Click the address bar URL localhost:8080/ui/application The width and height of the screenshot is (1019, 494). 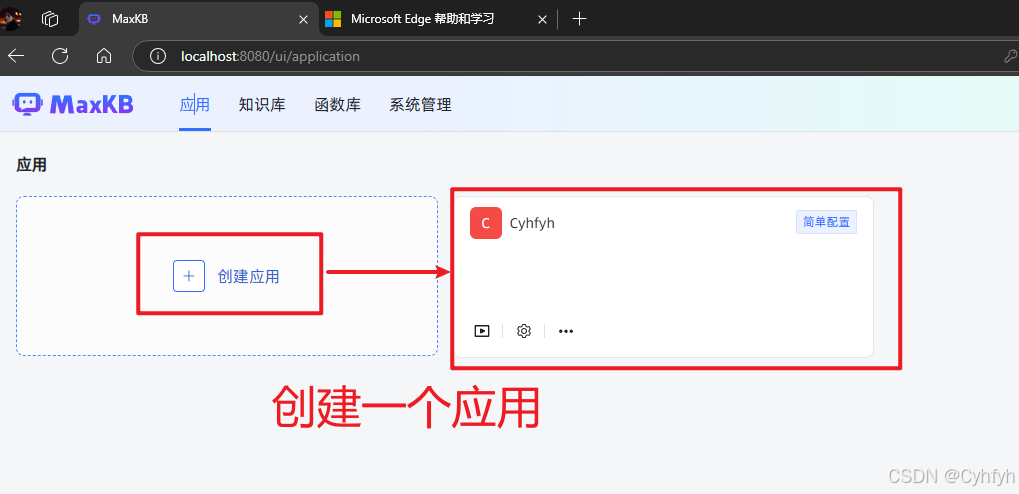[x=270, y=57]
